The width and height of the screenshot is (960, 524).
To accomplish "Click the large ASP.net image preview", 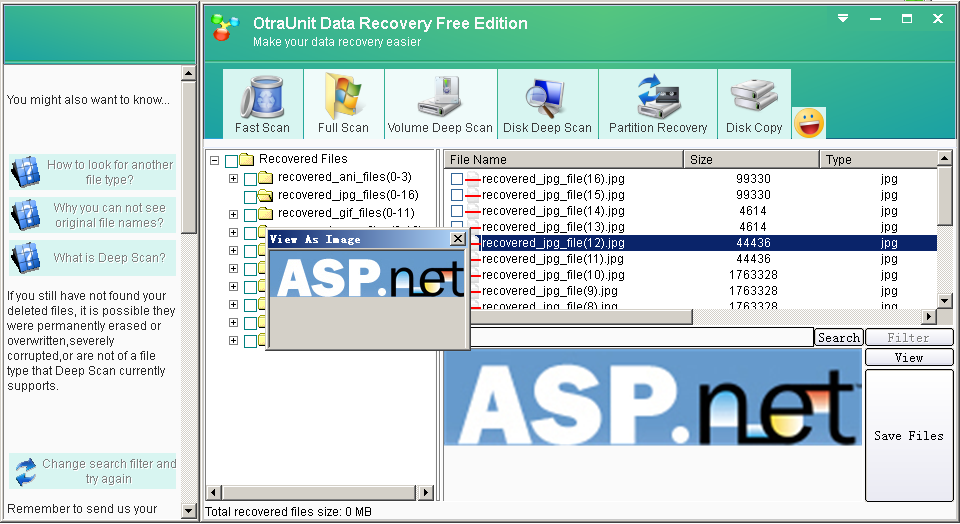I will (x=653, y=397).
